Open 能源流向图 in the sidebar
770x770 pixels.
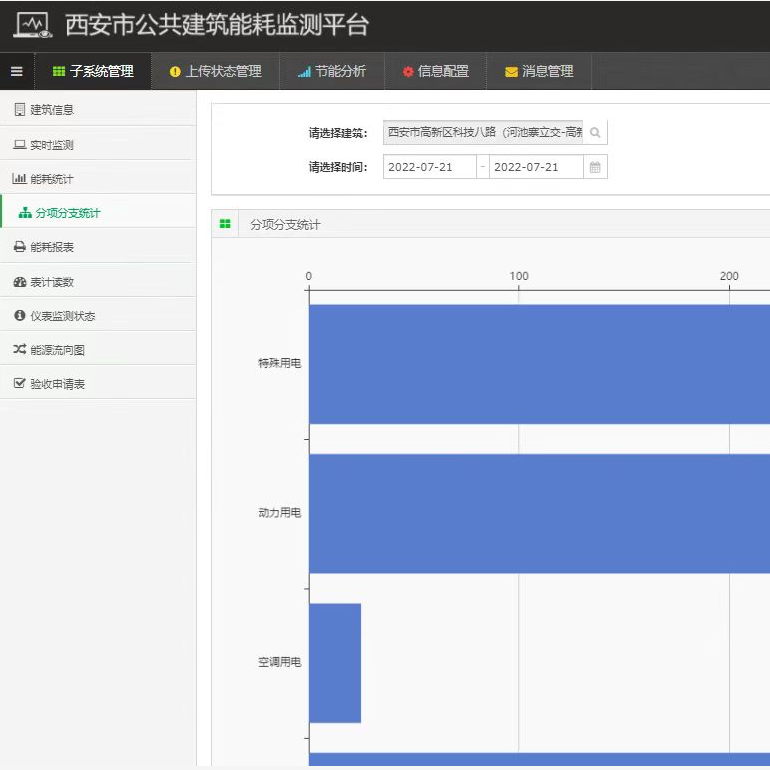(57, 350)
